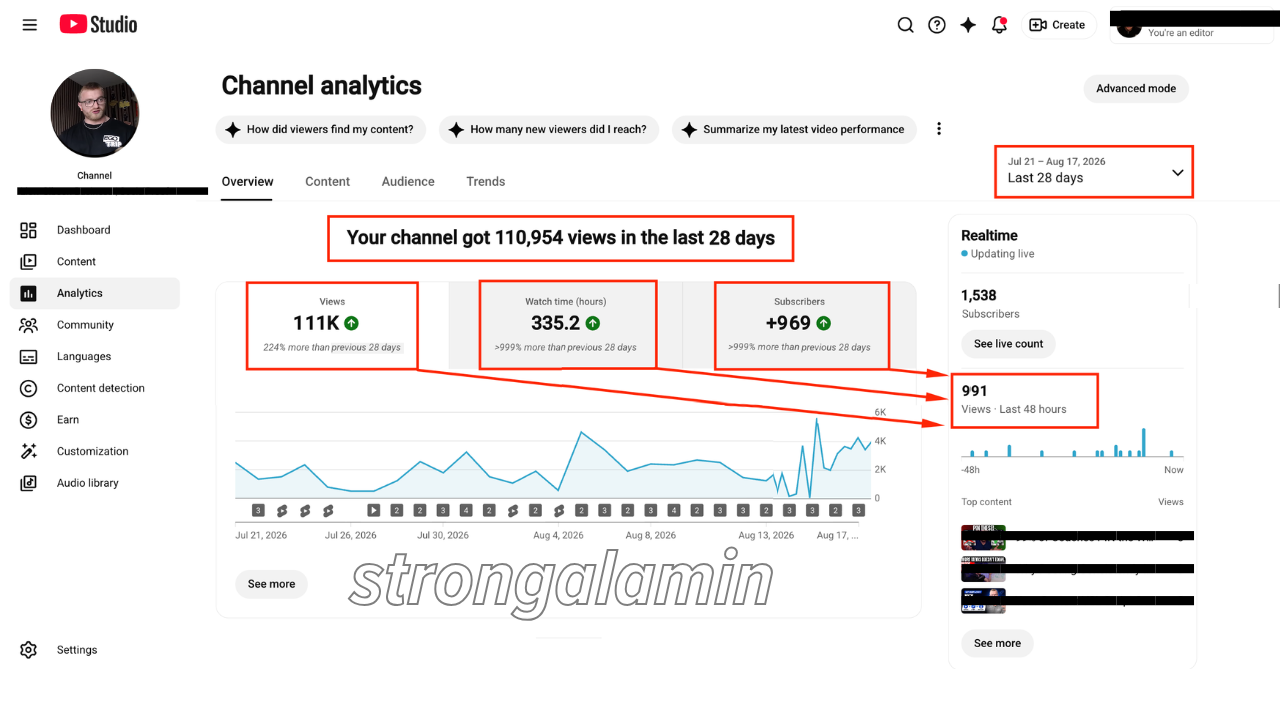Open the Audio library
The image size is (1280, 720).
tap(95, 483)
